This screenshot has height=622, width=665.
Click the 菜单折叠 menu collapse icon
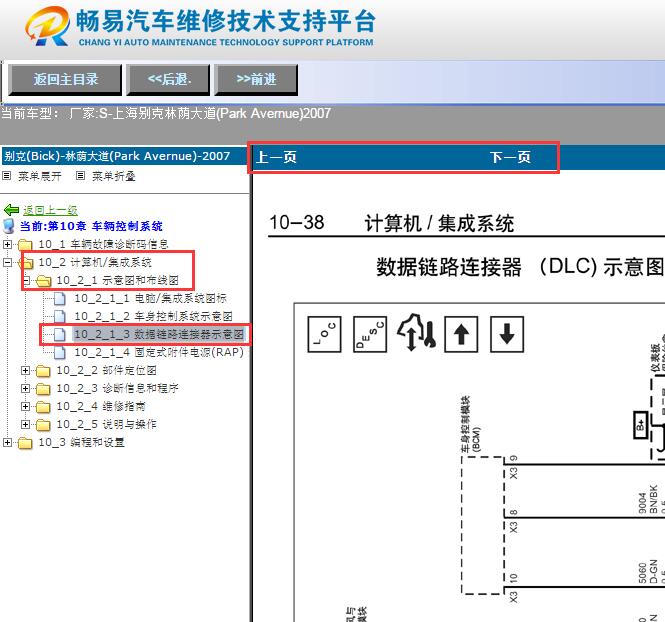click(x=80, y=176)
